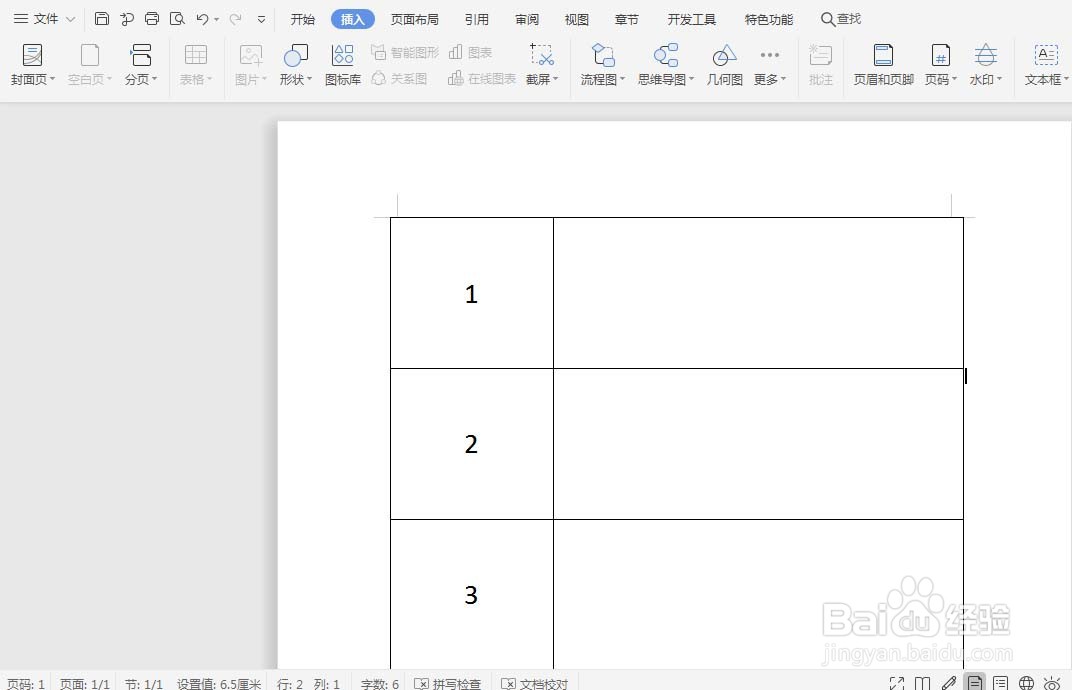Click table cell containing 2
This screenshot has width=1072, height=690.
pos(472,444)
